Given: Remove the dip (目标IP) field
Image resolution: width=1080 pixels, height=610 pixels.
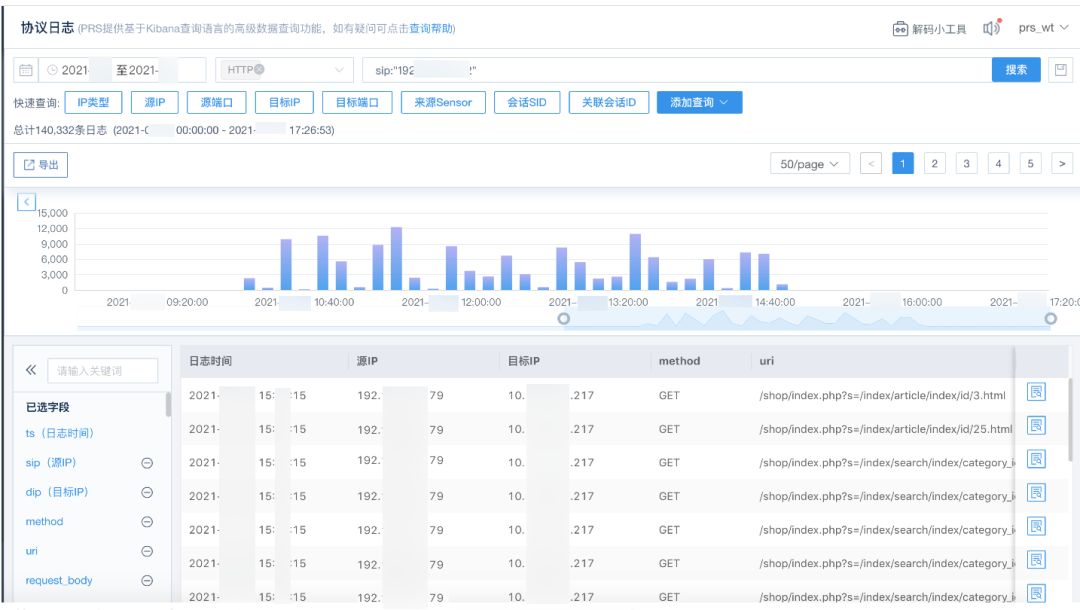Looking at the screenshot, I should point(147,492).
